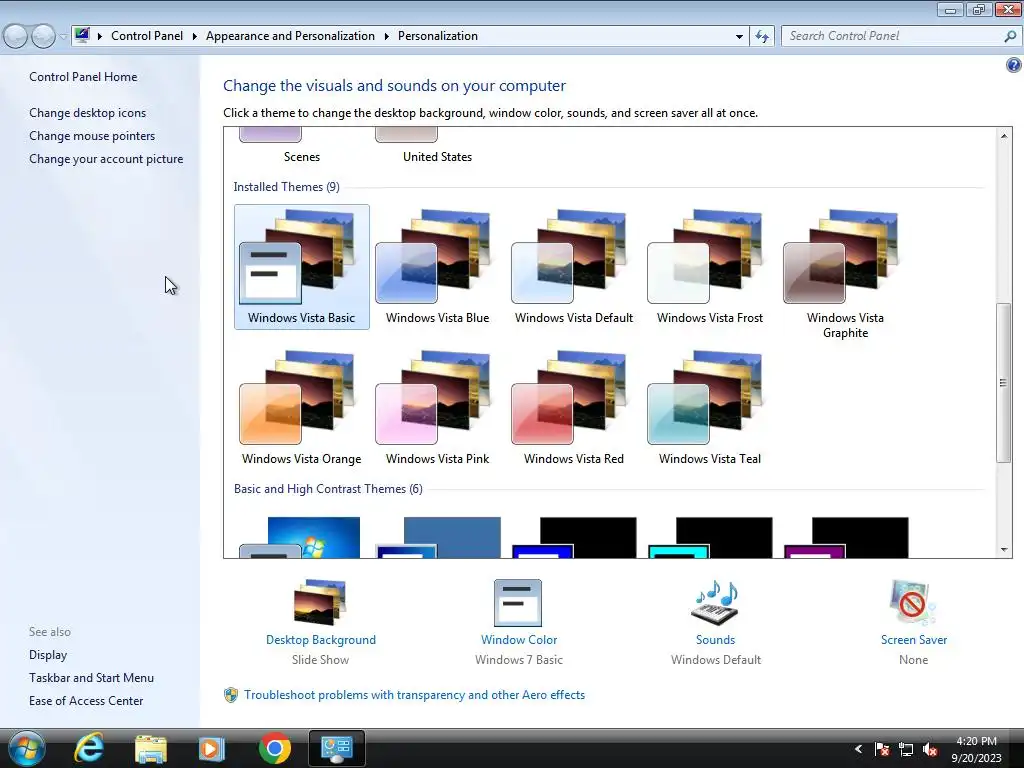The height and width of the screenshot is (768, 1024).
Task: Select the Windows Vista Basic theme
Action: (301, 266)
